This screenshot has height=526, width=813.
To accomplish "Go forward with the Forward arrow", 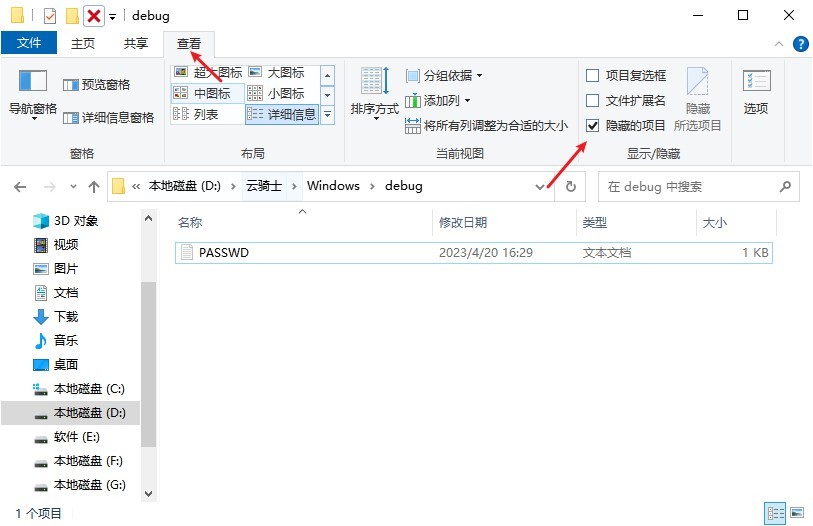I will coord(50,187).
